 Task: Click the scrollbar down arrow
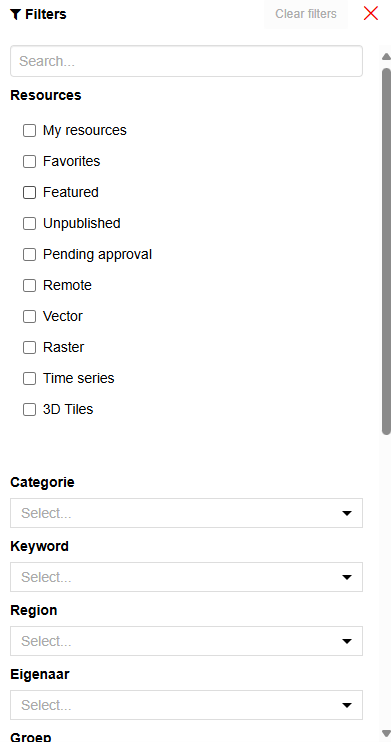click(386, 734)
